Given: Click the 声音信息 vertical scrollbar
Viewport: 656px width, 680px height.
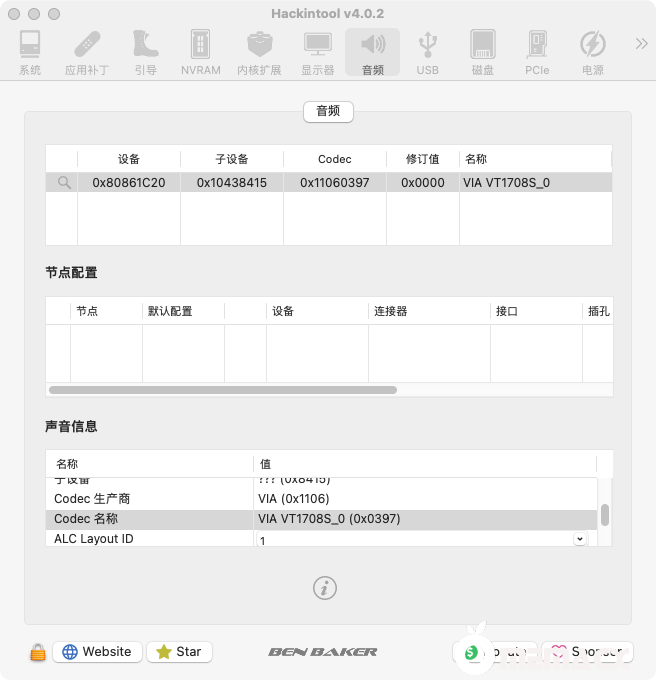Looking at the screenshot, I should point(605,515).
